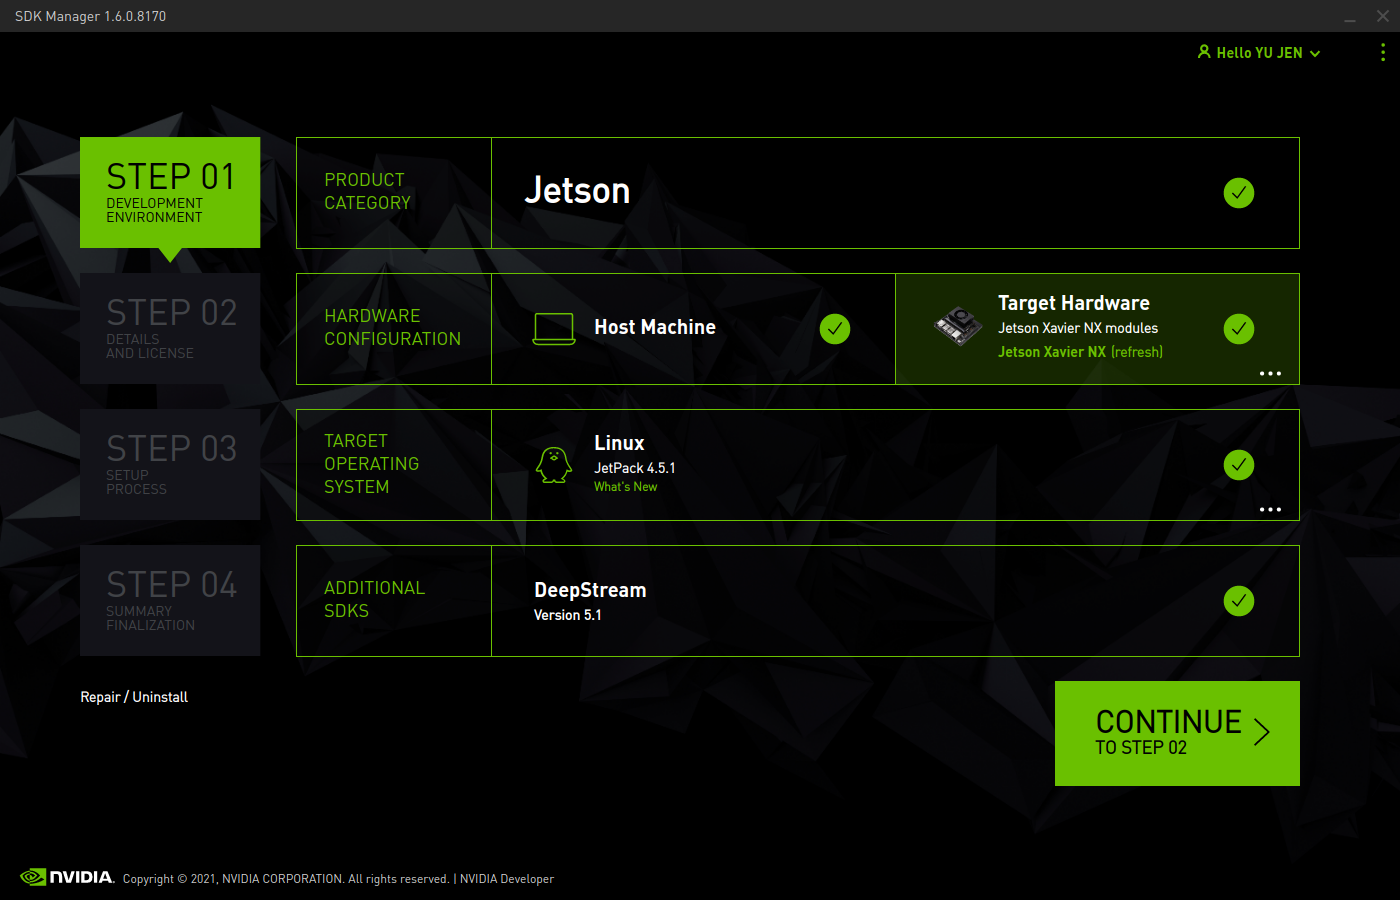1400x900 pixels.
Task: Select the Step 02 Details and License tab
Action: pos(170,329)
